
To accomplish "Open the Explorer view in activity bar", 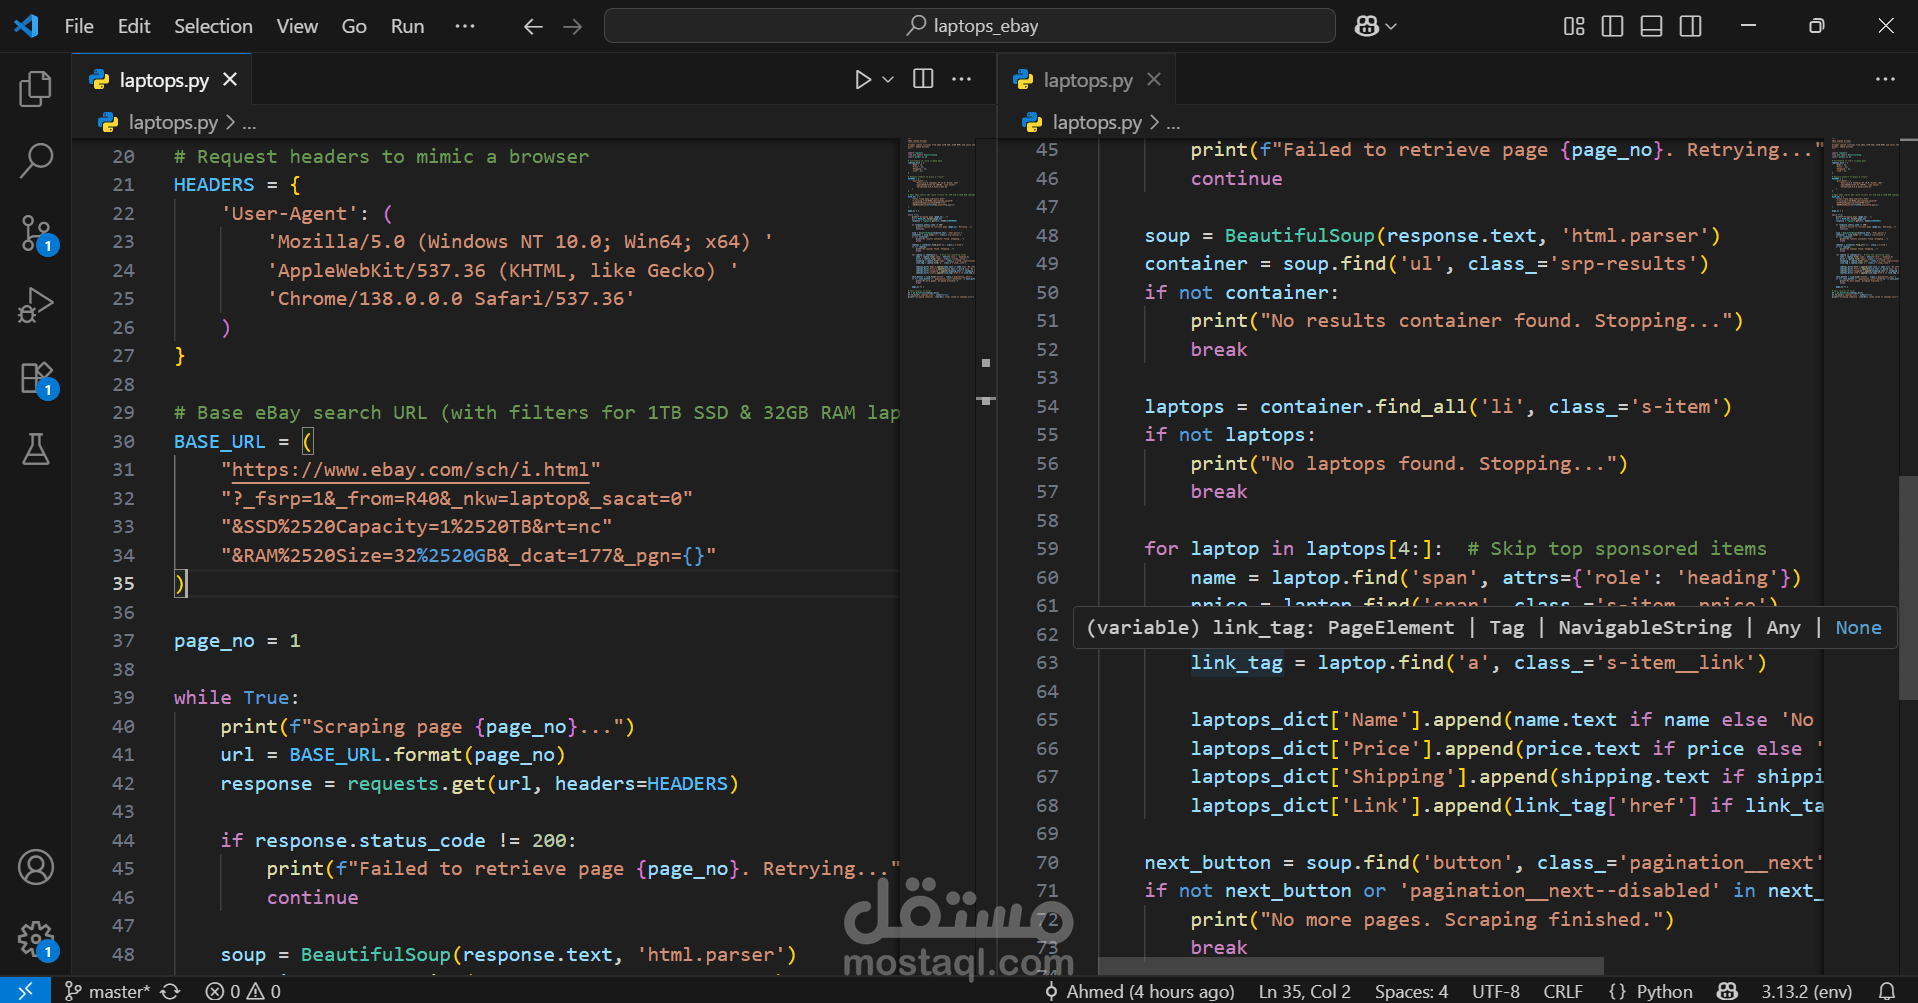I will pyautogui.click(x=36, y=89).
